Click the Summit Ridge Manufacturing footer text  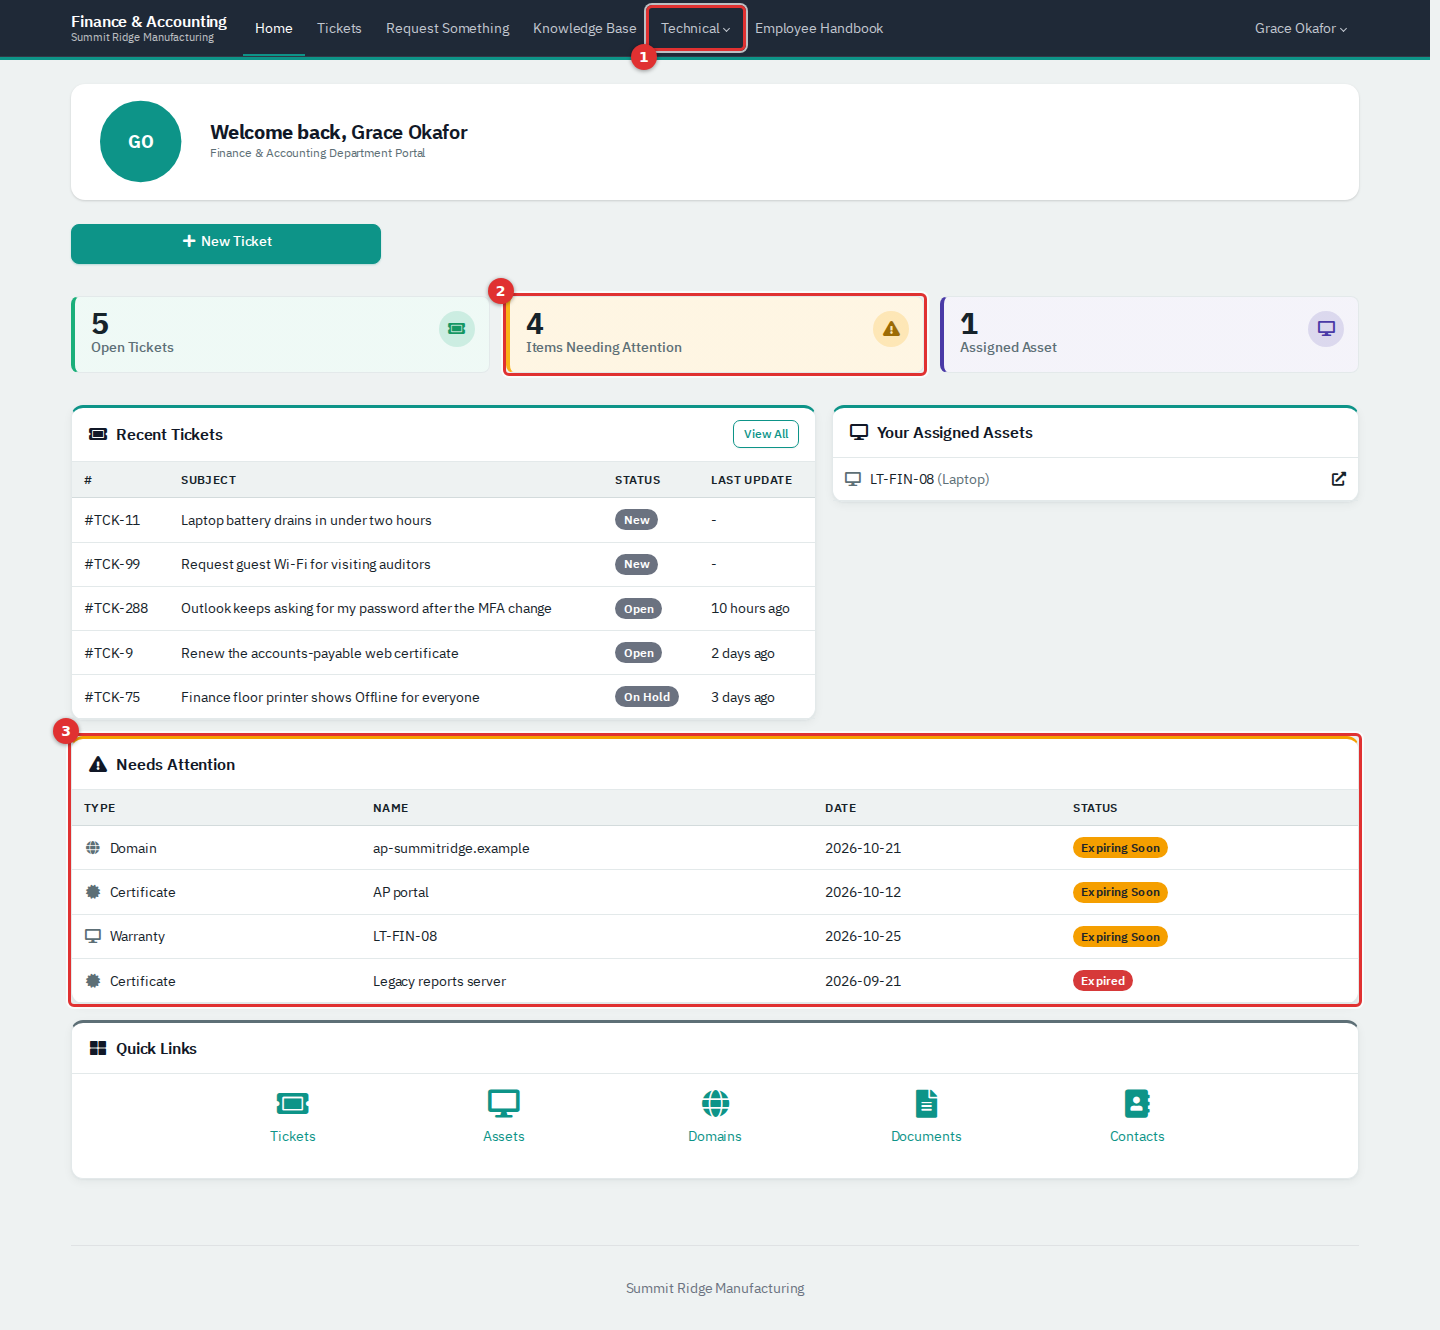[x=715, y=1288]
